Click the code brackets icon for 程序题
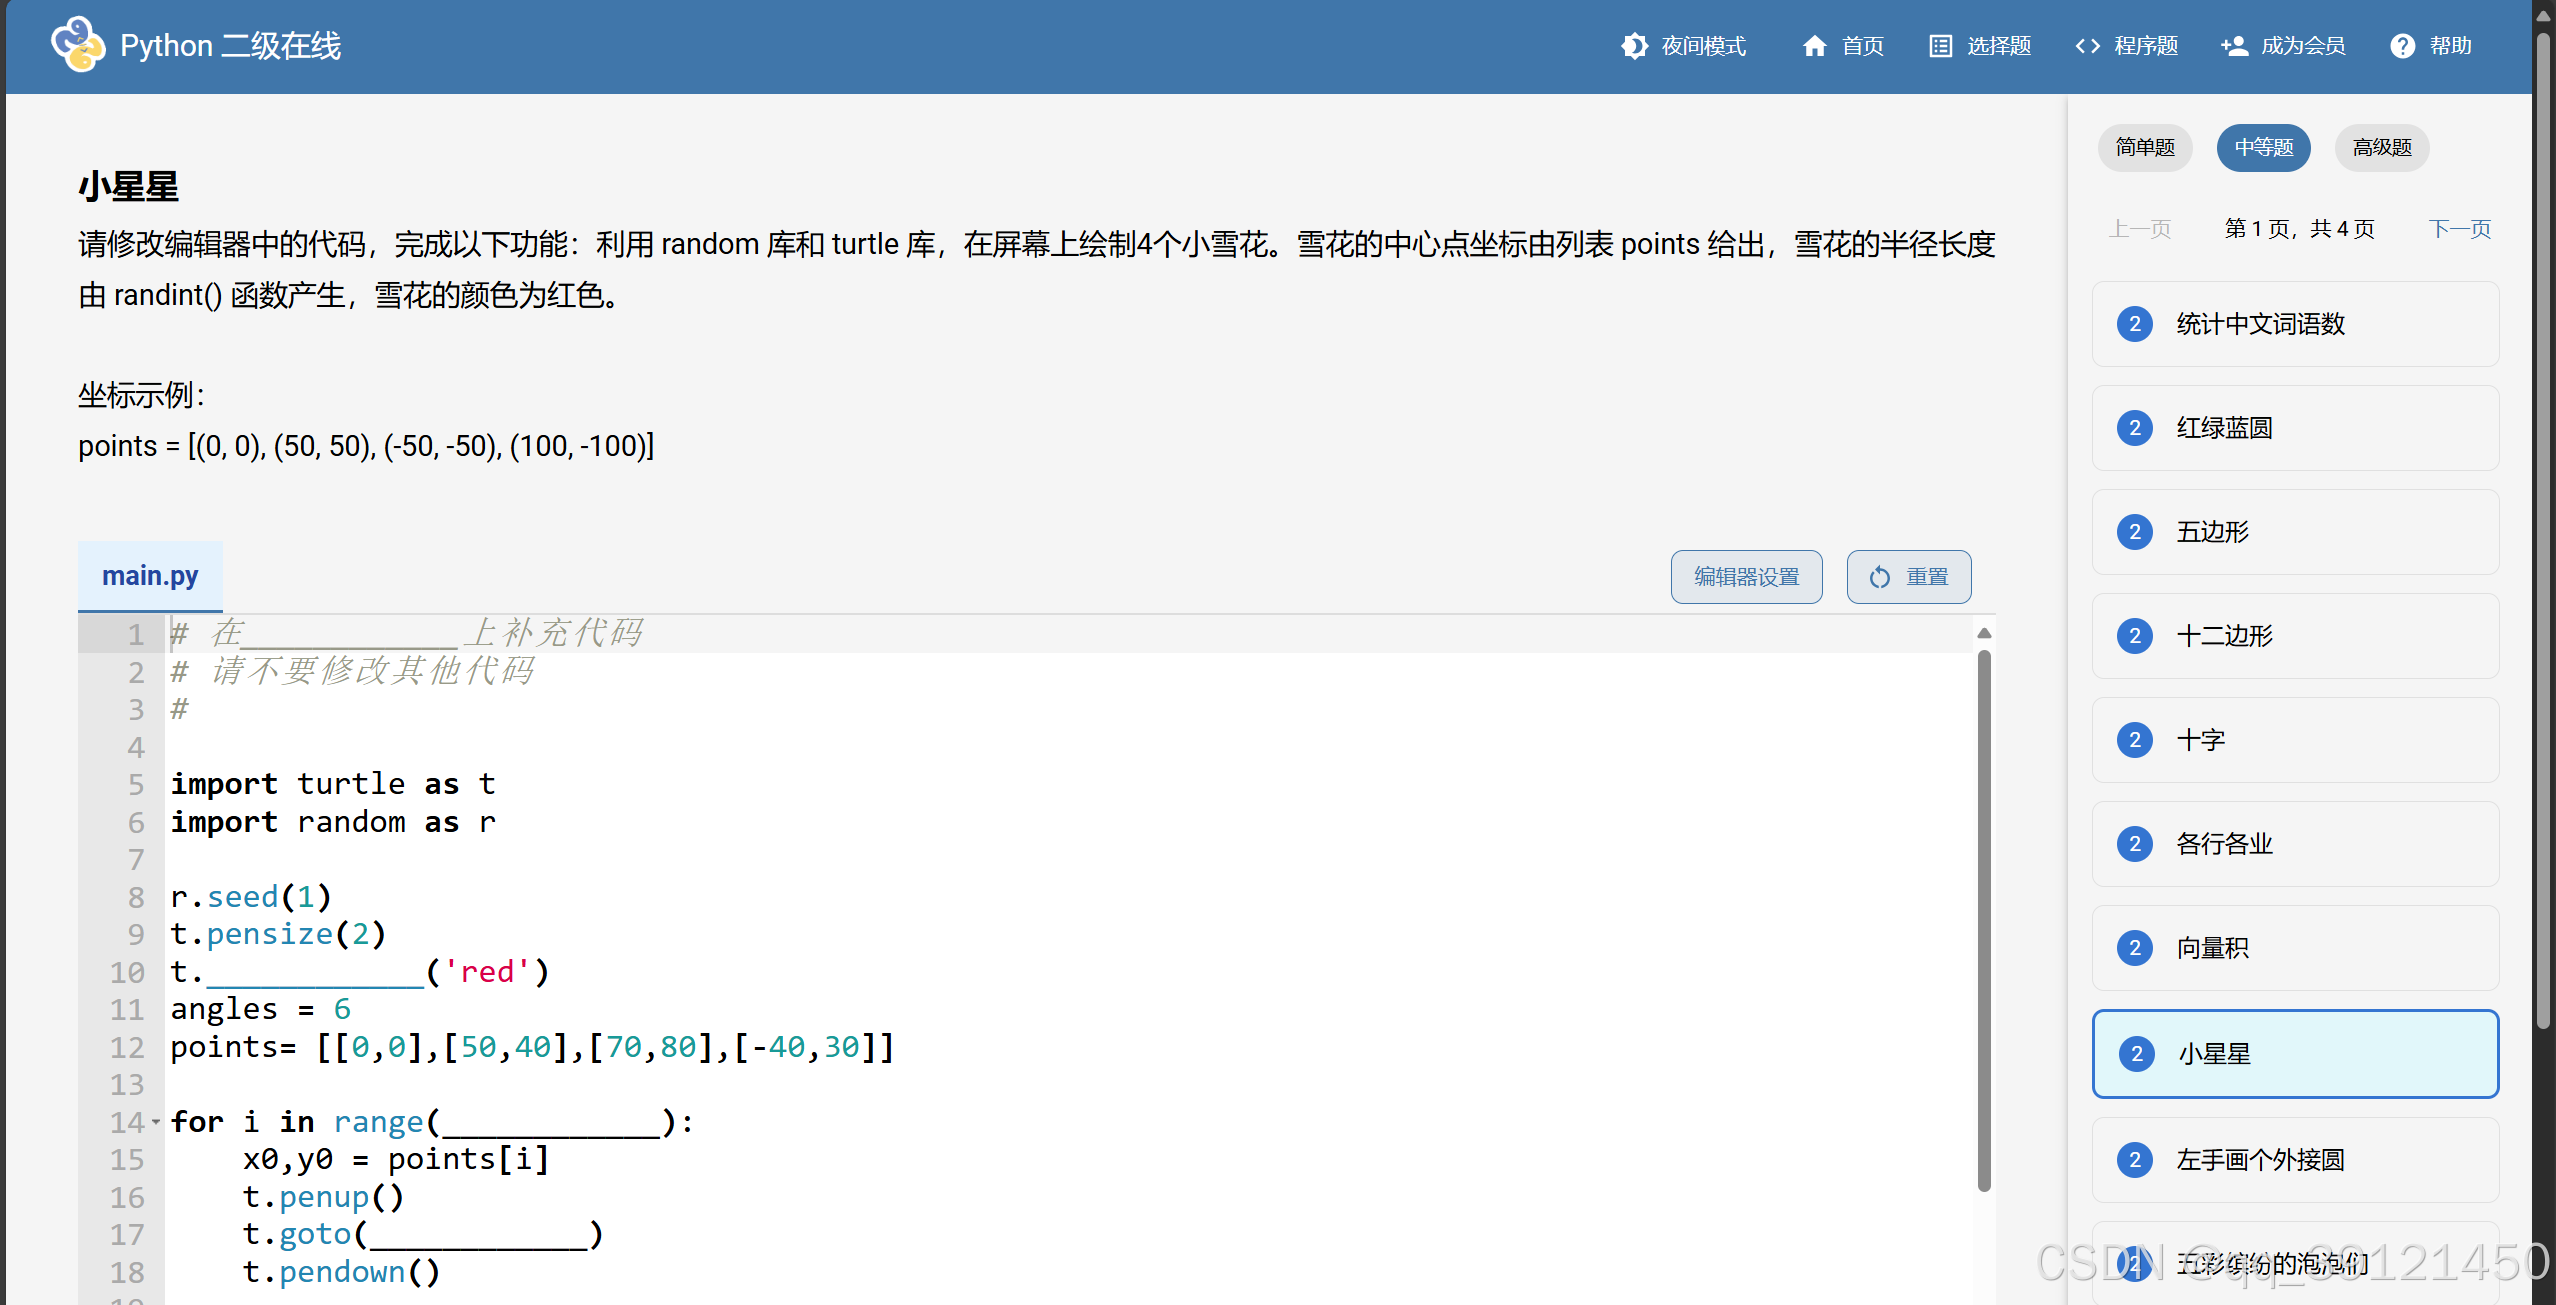This screenshot has height=1305, width=2556. 2087,46
